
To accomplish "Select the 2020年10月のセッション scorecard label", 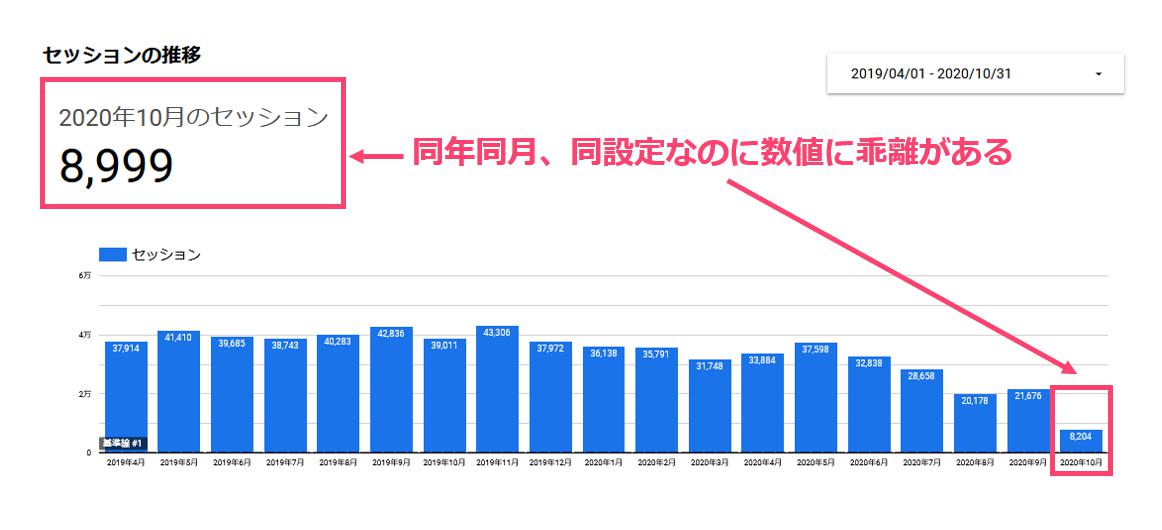I will click(193, 118).
